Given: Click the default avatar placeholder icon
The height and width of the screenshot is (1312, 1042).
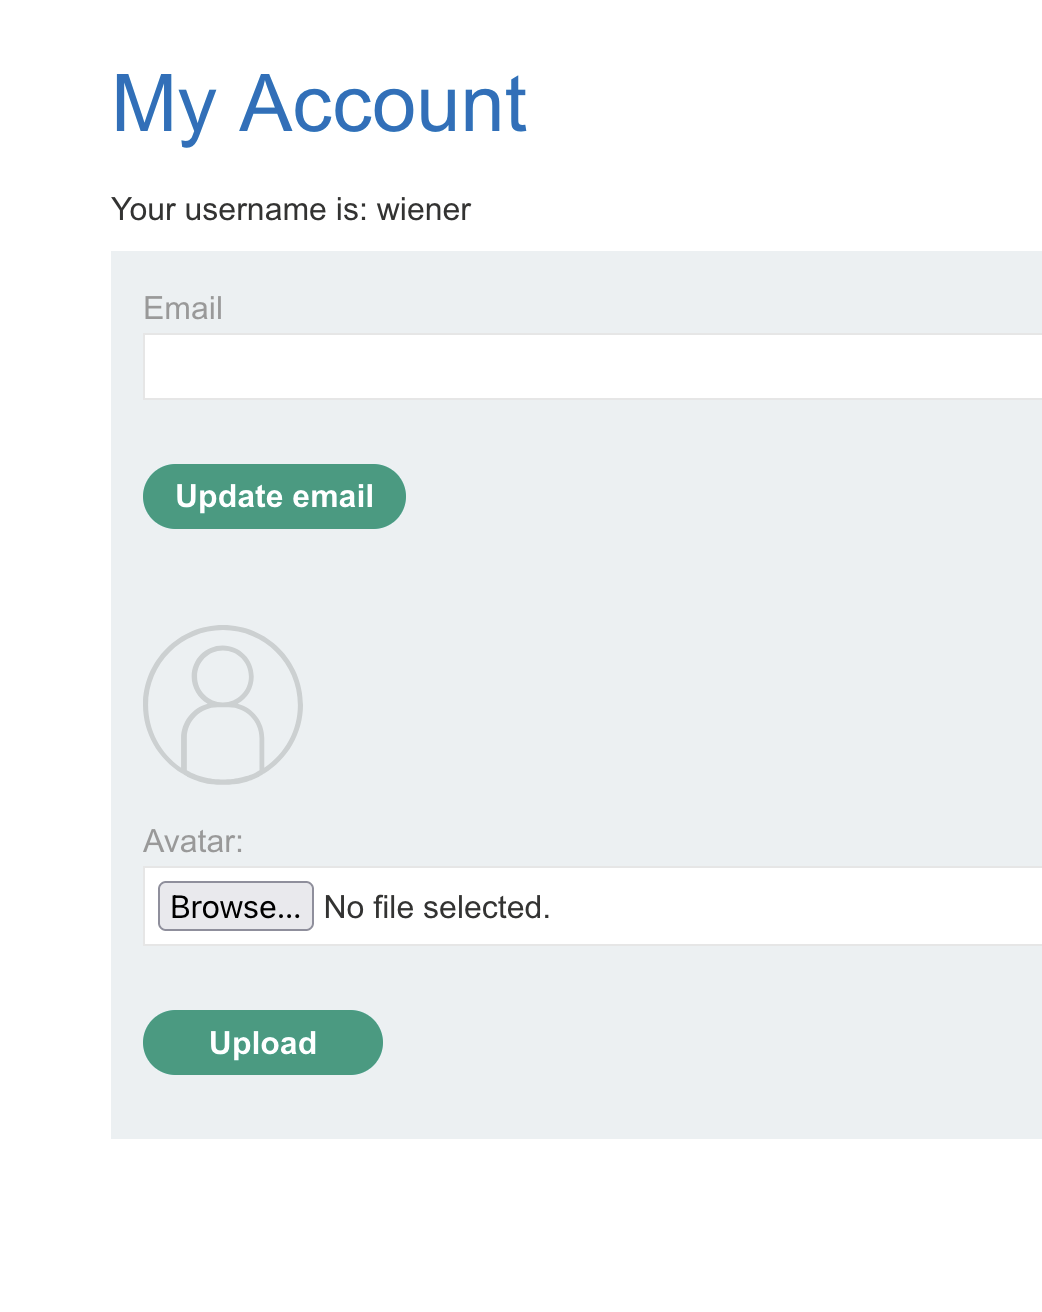Looking at the screenshot, I should [222, 705].
